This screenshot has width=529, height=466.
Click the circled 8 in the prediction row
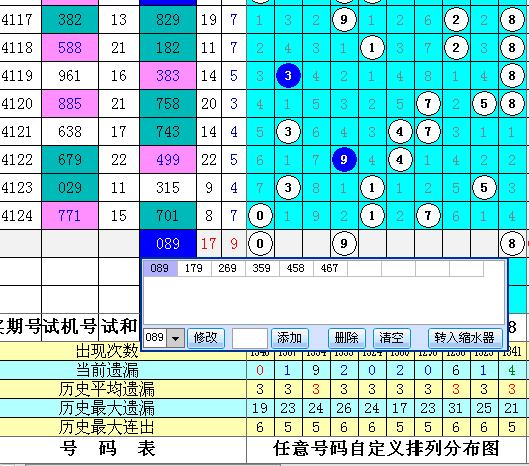point(512,244)
